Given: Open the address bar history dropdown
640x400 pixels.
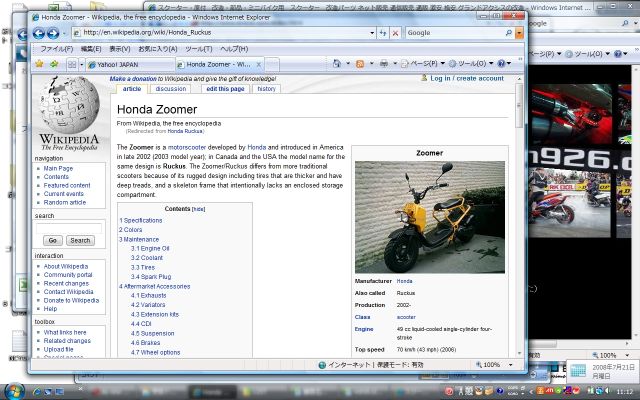Looking at the screenshot, I should 372,33.
